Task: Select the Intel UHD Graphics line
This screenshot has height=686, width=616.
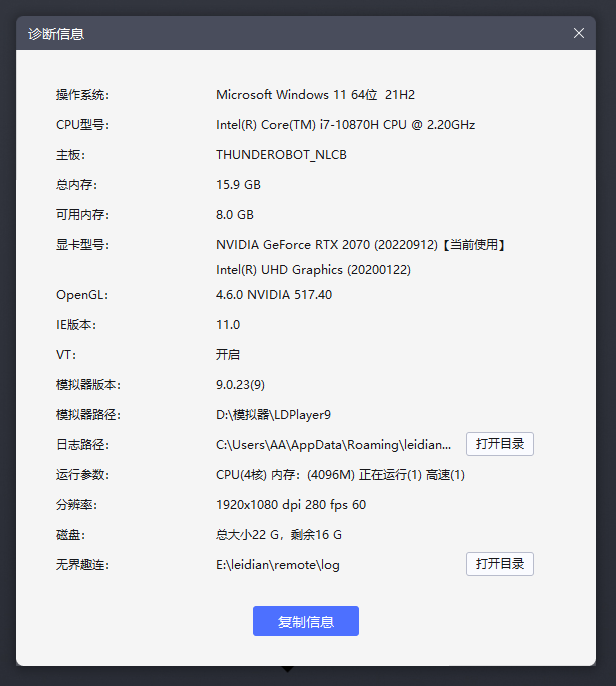Action: (313, 270)
